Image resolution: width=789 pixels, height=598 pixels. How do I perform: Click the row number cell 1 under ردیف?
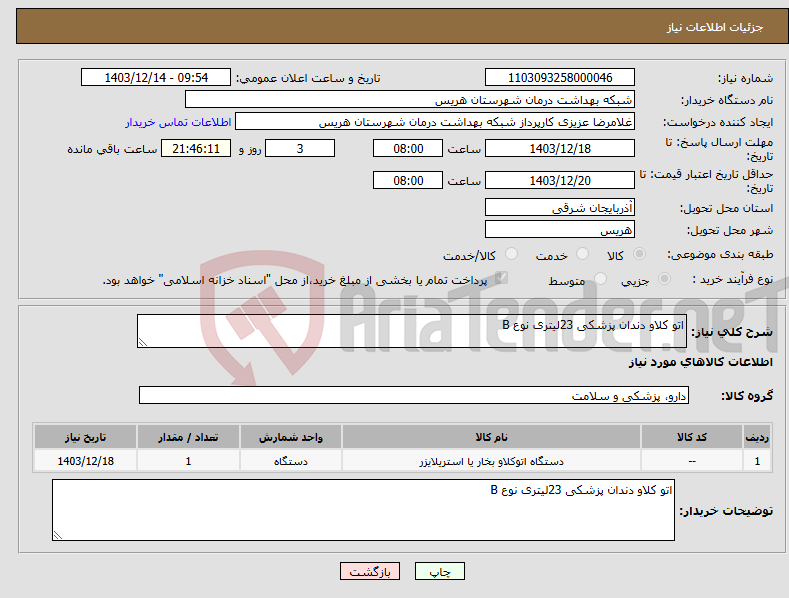757,461
